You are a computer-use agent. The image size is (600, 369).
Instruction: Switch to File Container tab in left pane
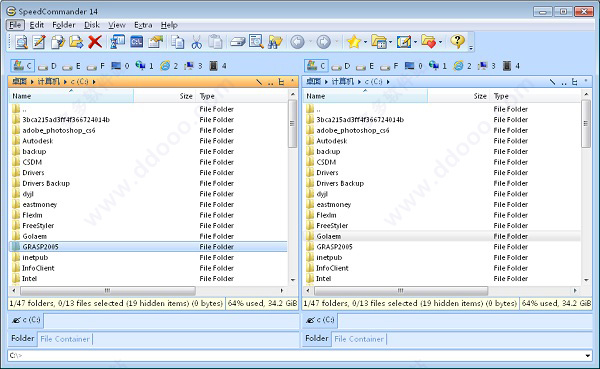[65, 339]
